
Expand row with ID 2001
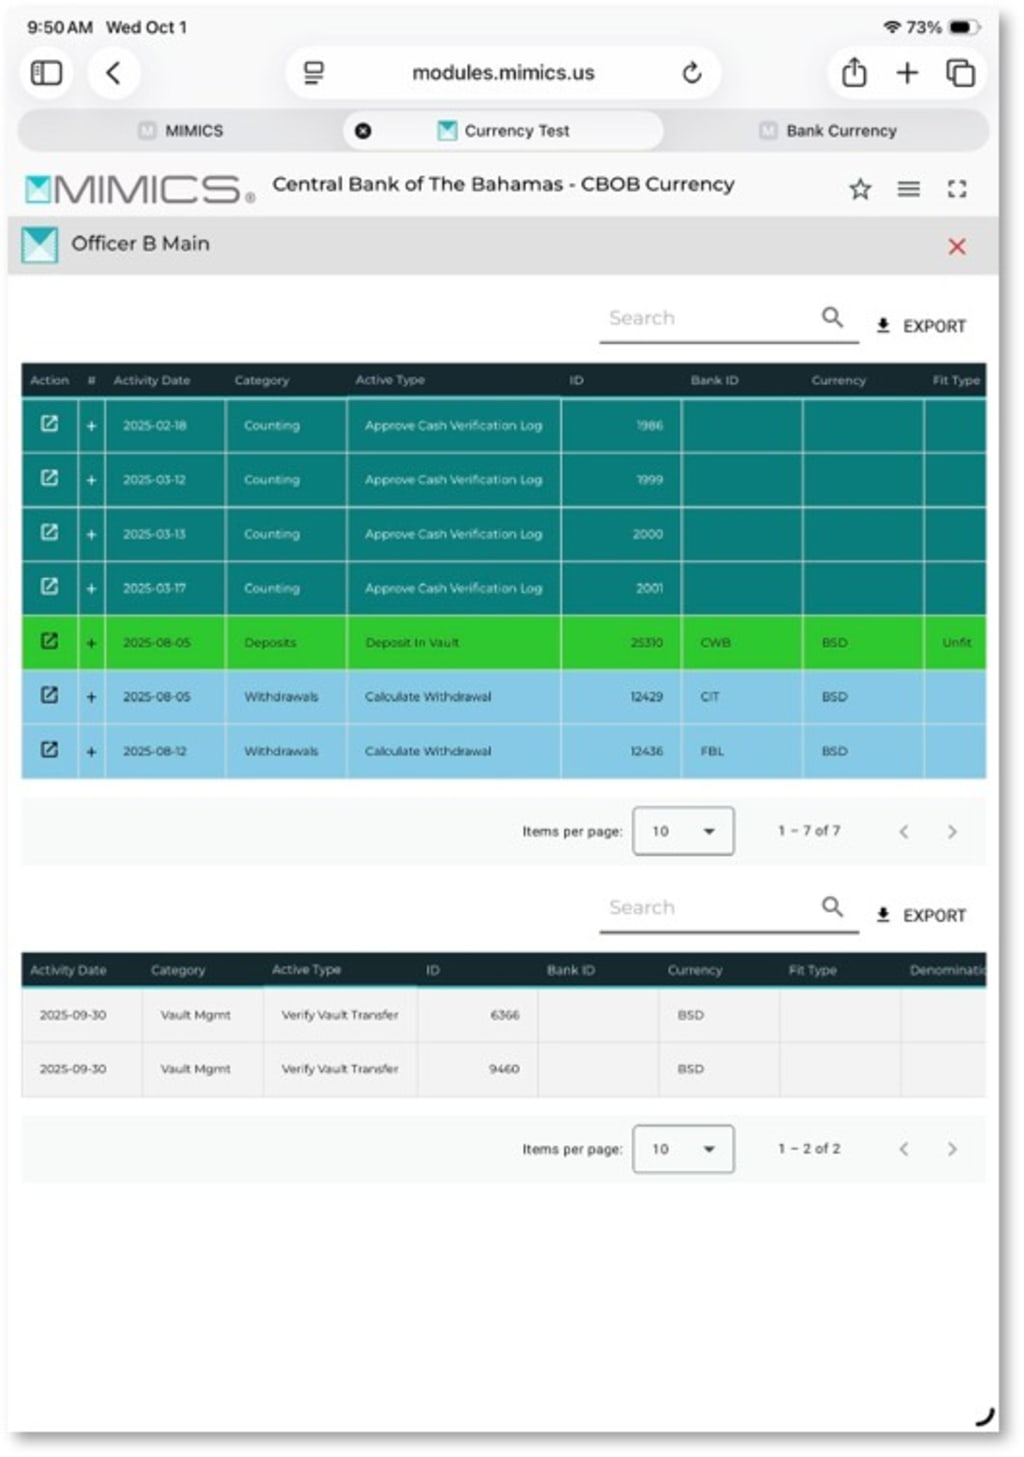(91, 589)
